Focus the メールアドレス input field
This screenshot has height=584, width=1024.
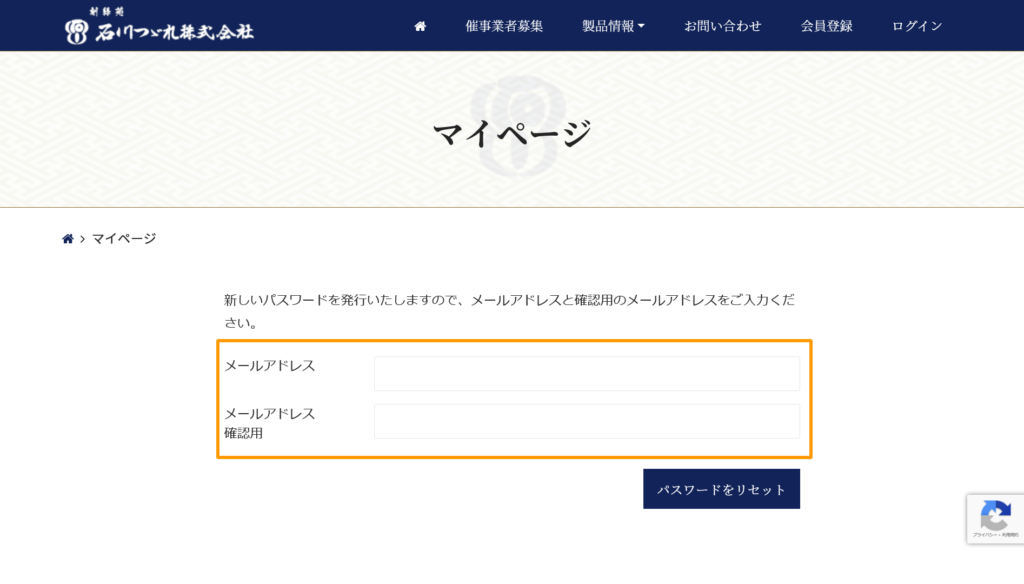(x=586, y=373)
